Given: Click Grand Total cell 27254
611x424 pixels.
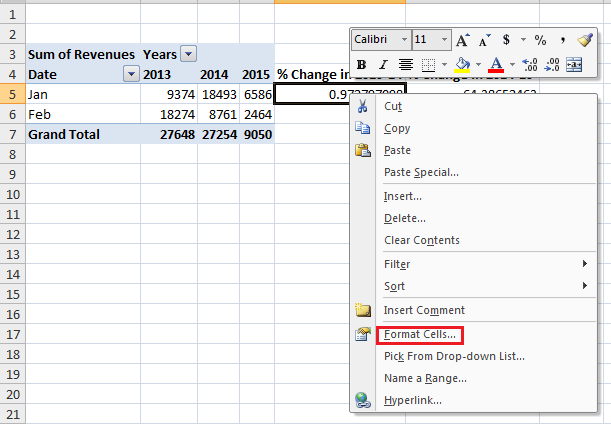Looking at the screenshot, I should (x=219, y=134).
